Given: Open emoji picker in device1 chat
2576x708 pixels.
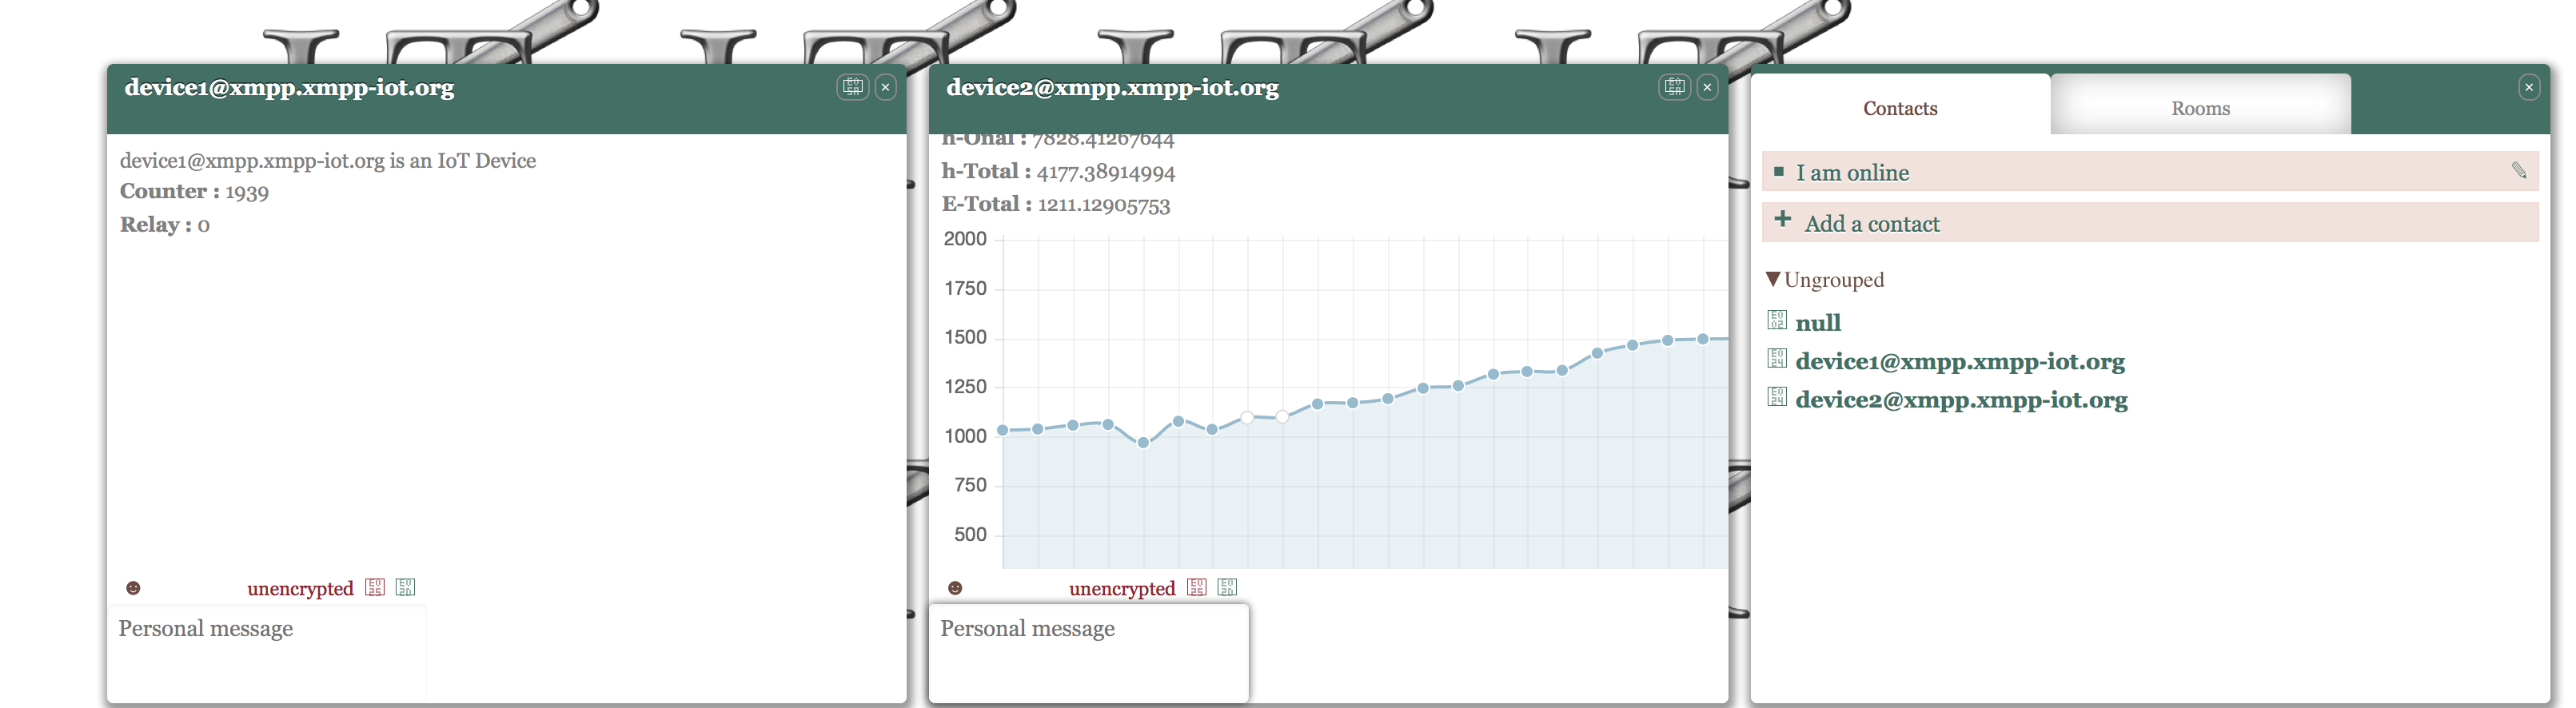Looking at the screenshot, I should (x=133, y=588).
